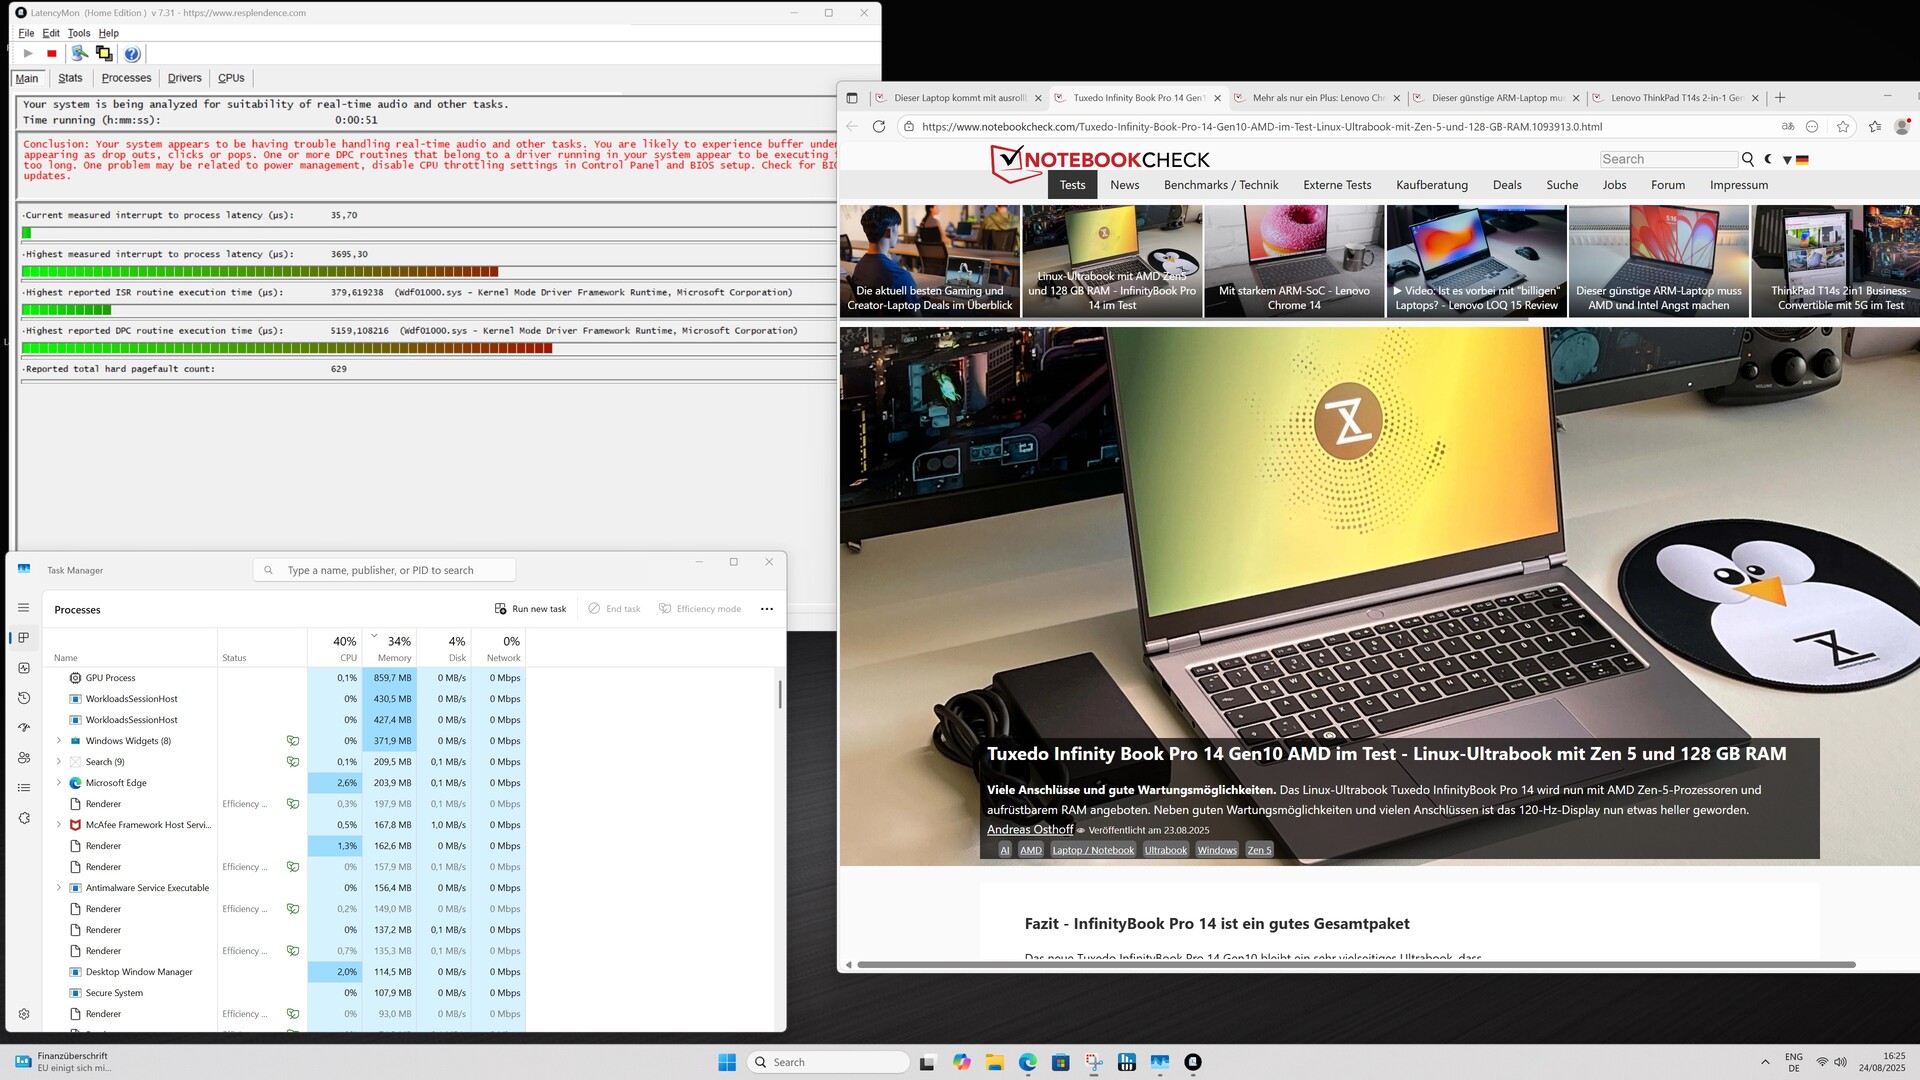The width and height of the screenshot is (1920, 1080).
Task: Click the browser horizontal scrollbar
Action: [1355, 965]
